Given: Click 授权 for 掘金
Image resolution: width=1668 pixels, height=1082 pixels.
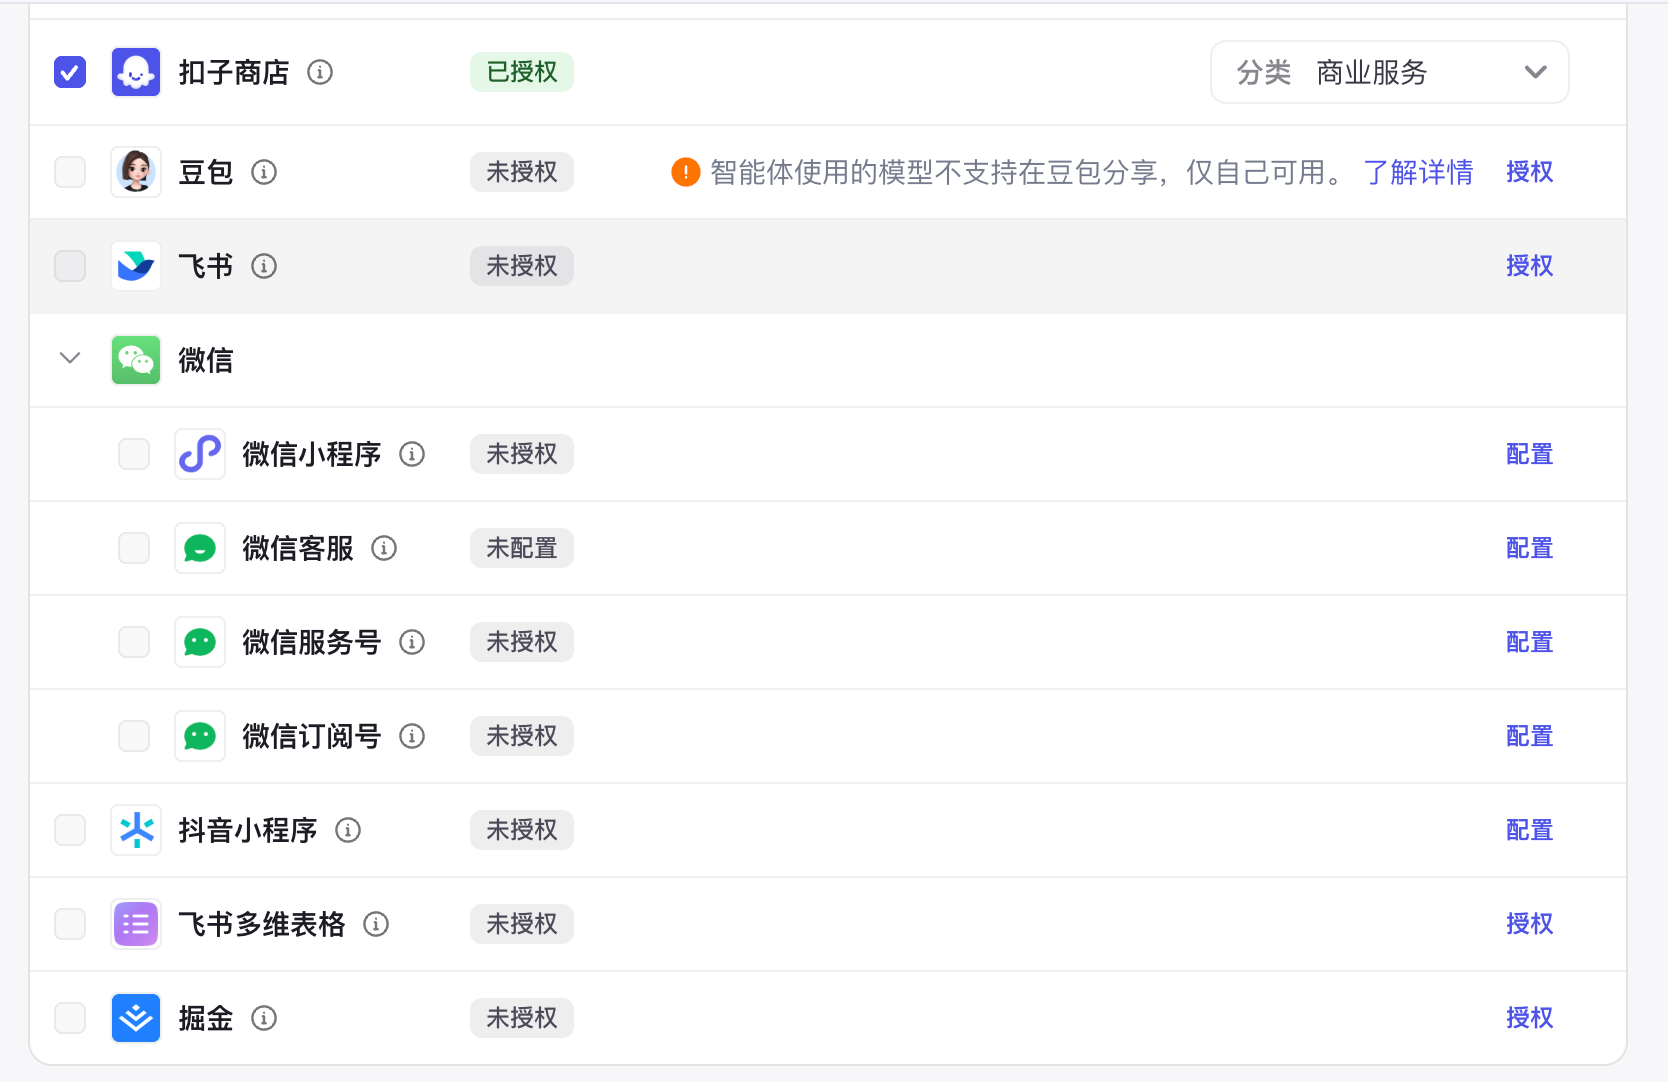Looking at the screenshot, I should [x=1530, y=1018].
